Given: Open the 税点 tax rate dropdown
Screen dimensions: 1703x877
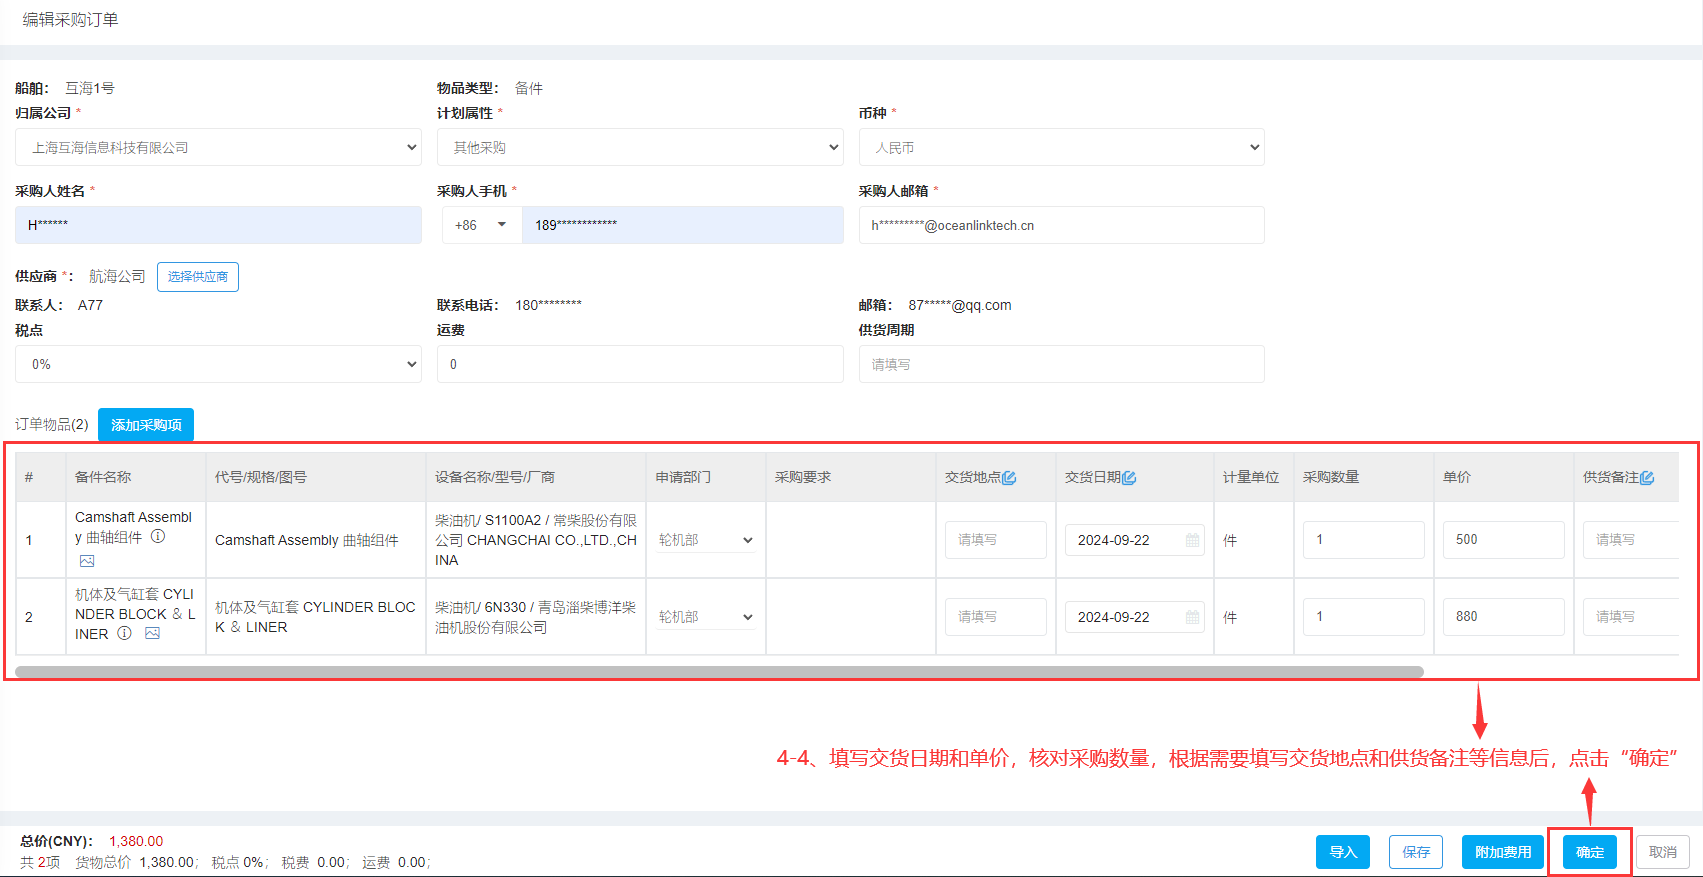Looking at the screenshot, I should pyautogui.click(x=218, y=364).
